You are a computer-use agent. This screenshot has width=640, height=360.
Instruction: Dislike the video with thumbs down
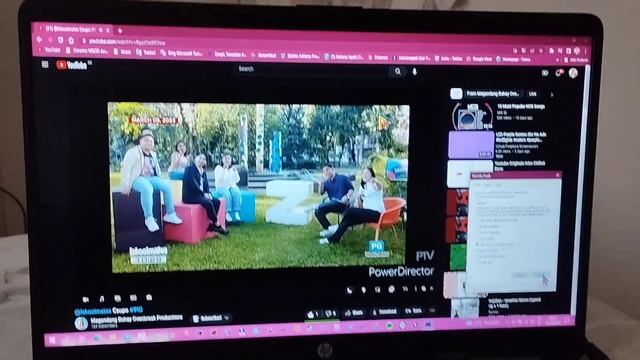[x=330, y=313]
